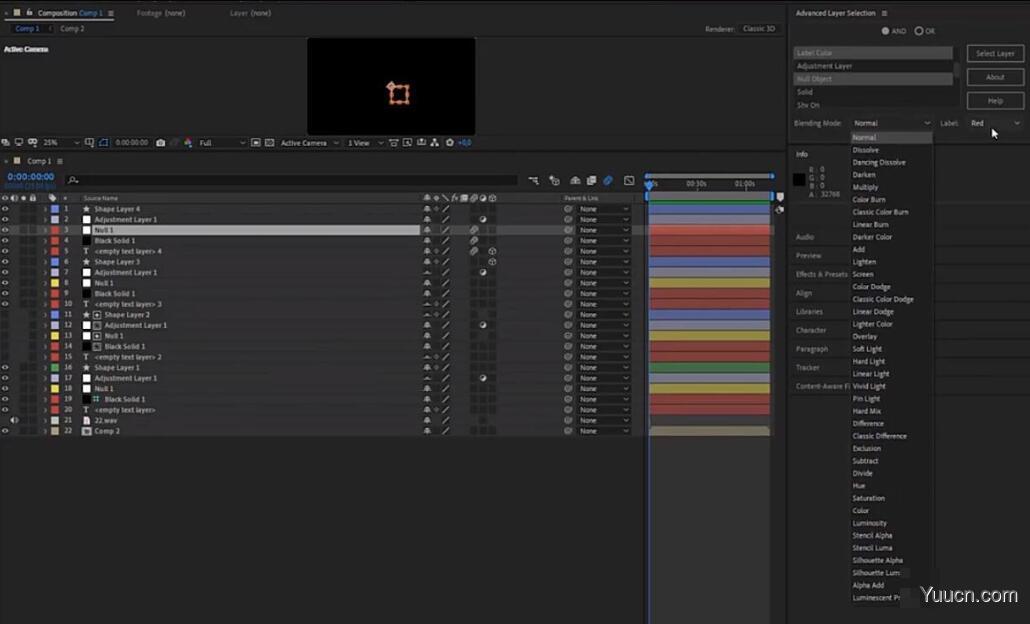
Task: Switch to the Comp 2 viewer tab
Action: [72, 29]
